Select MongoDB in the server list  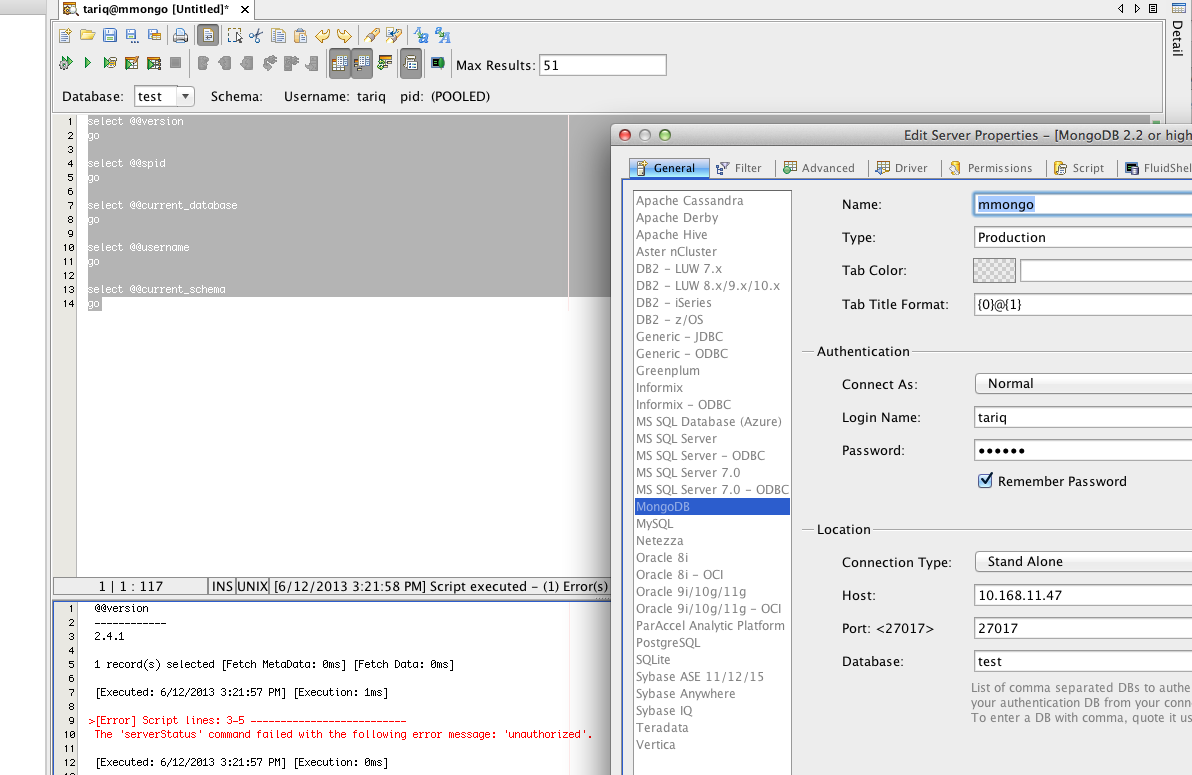pyautogui.click(x=712, y=507)
